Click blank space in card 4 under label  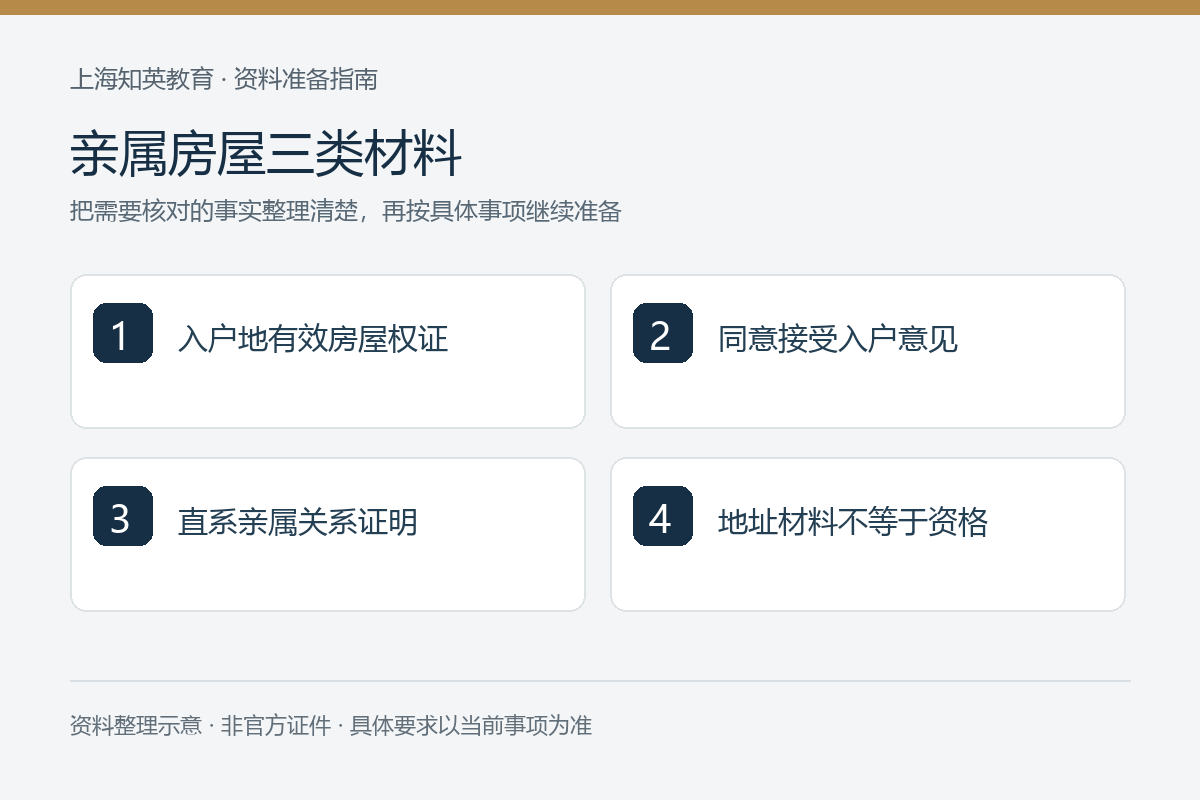pyautogui.click(x=868, y=578)
